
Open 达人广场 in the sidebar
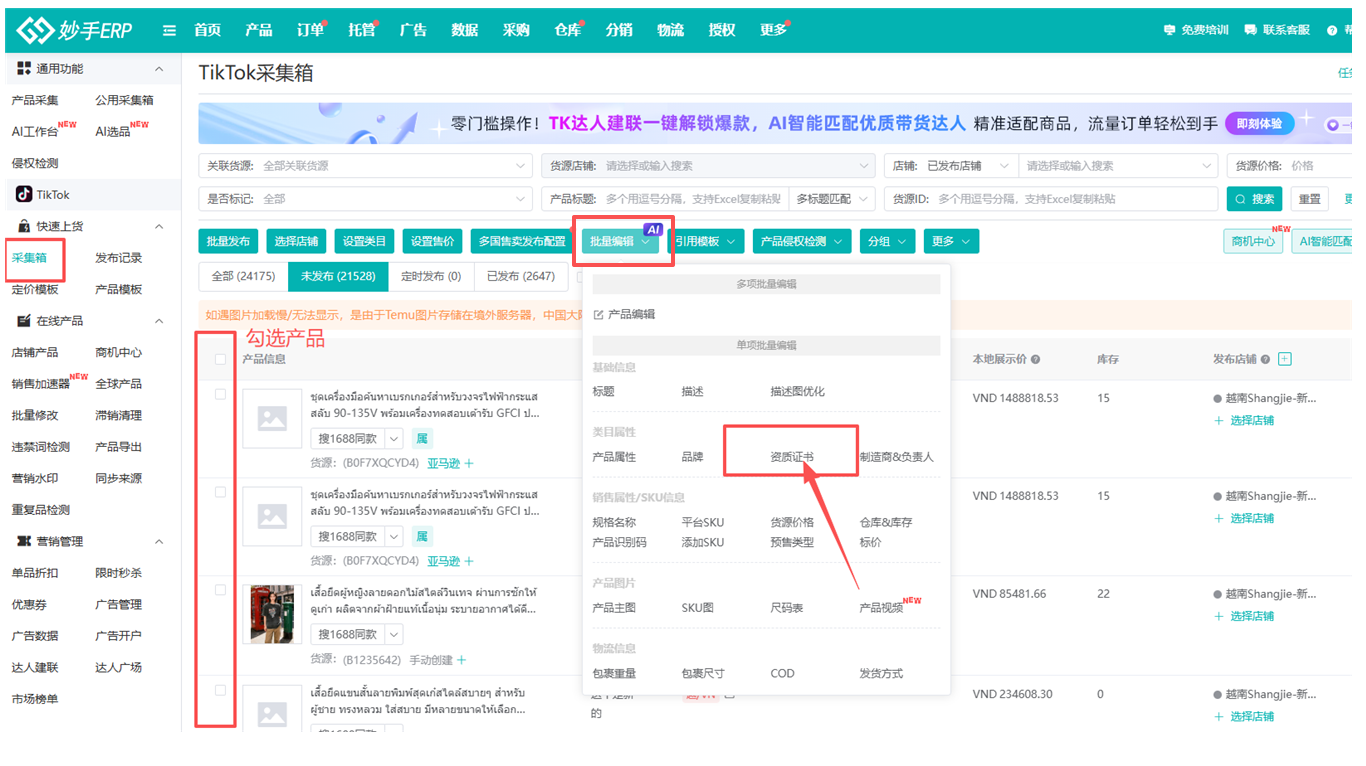119,668
